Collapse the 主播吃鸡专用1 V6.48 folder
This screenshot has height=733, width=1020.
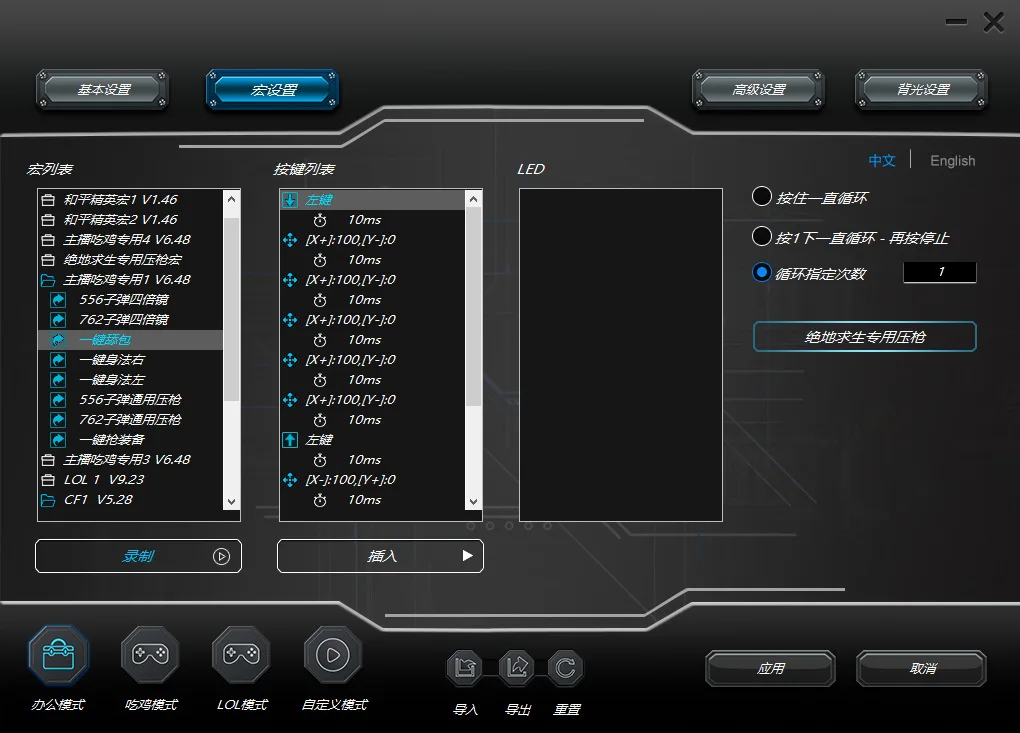tap(47, 280)
